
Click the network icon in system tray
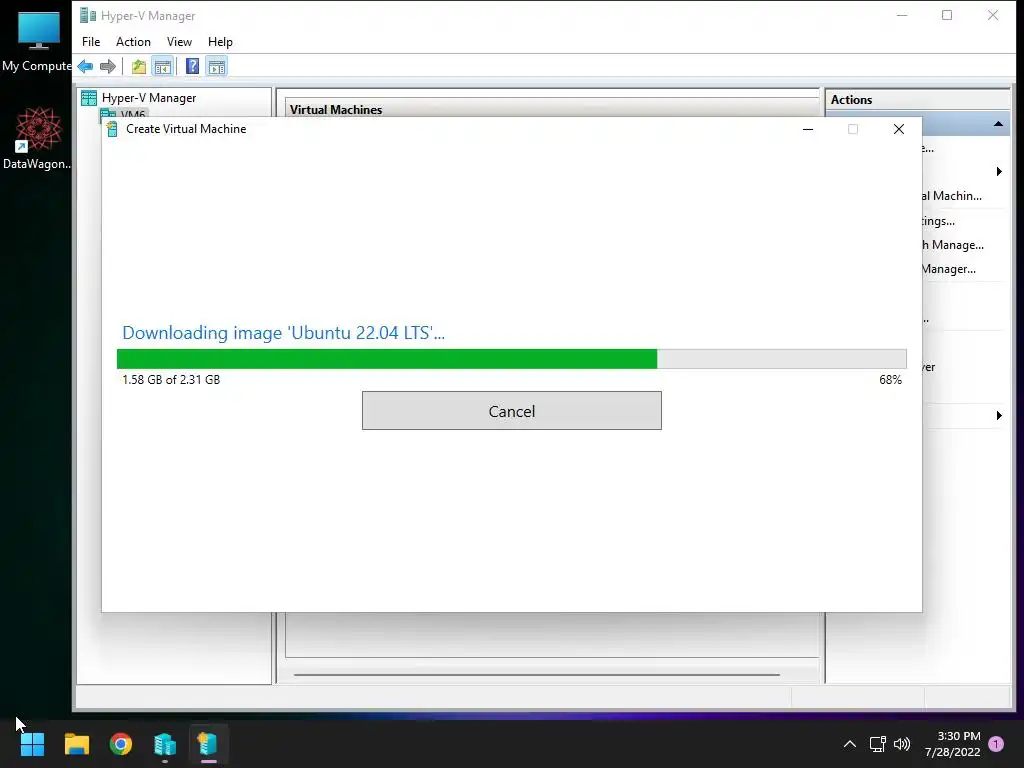[877, 743]
